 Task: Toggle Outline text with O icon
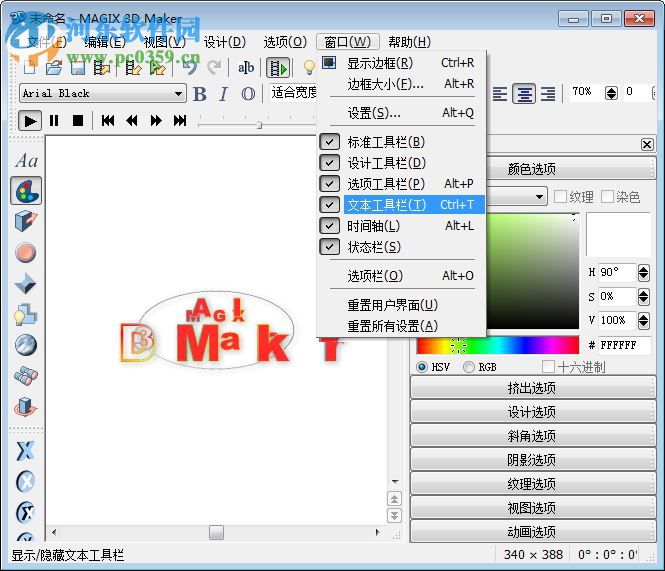(248, 94)
